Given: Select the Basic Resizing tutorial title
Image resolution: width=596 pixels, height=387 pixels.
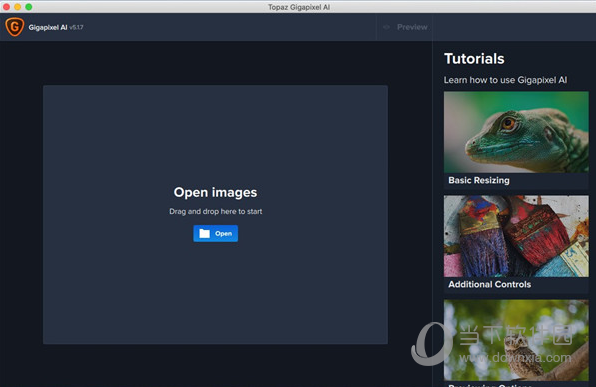Looking at the screenshot, I should pyautogui.click(x=479, y=180).
